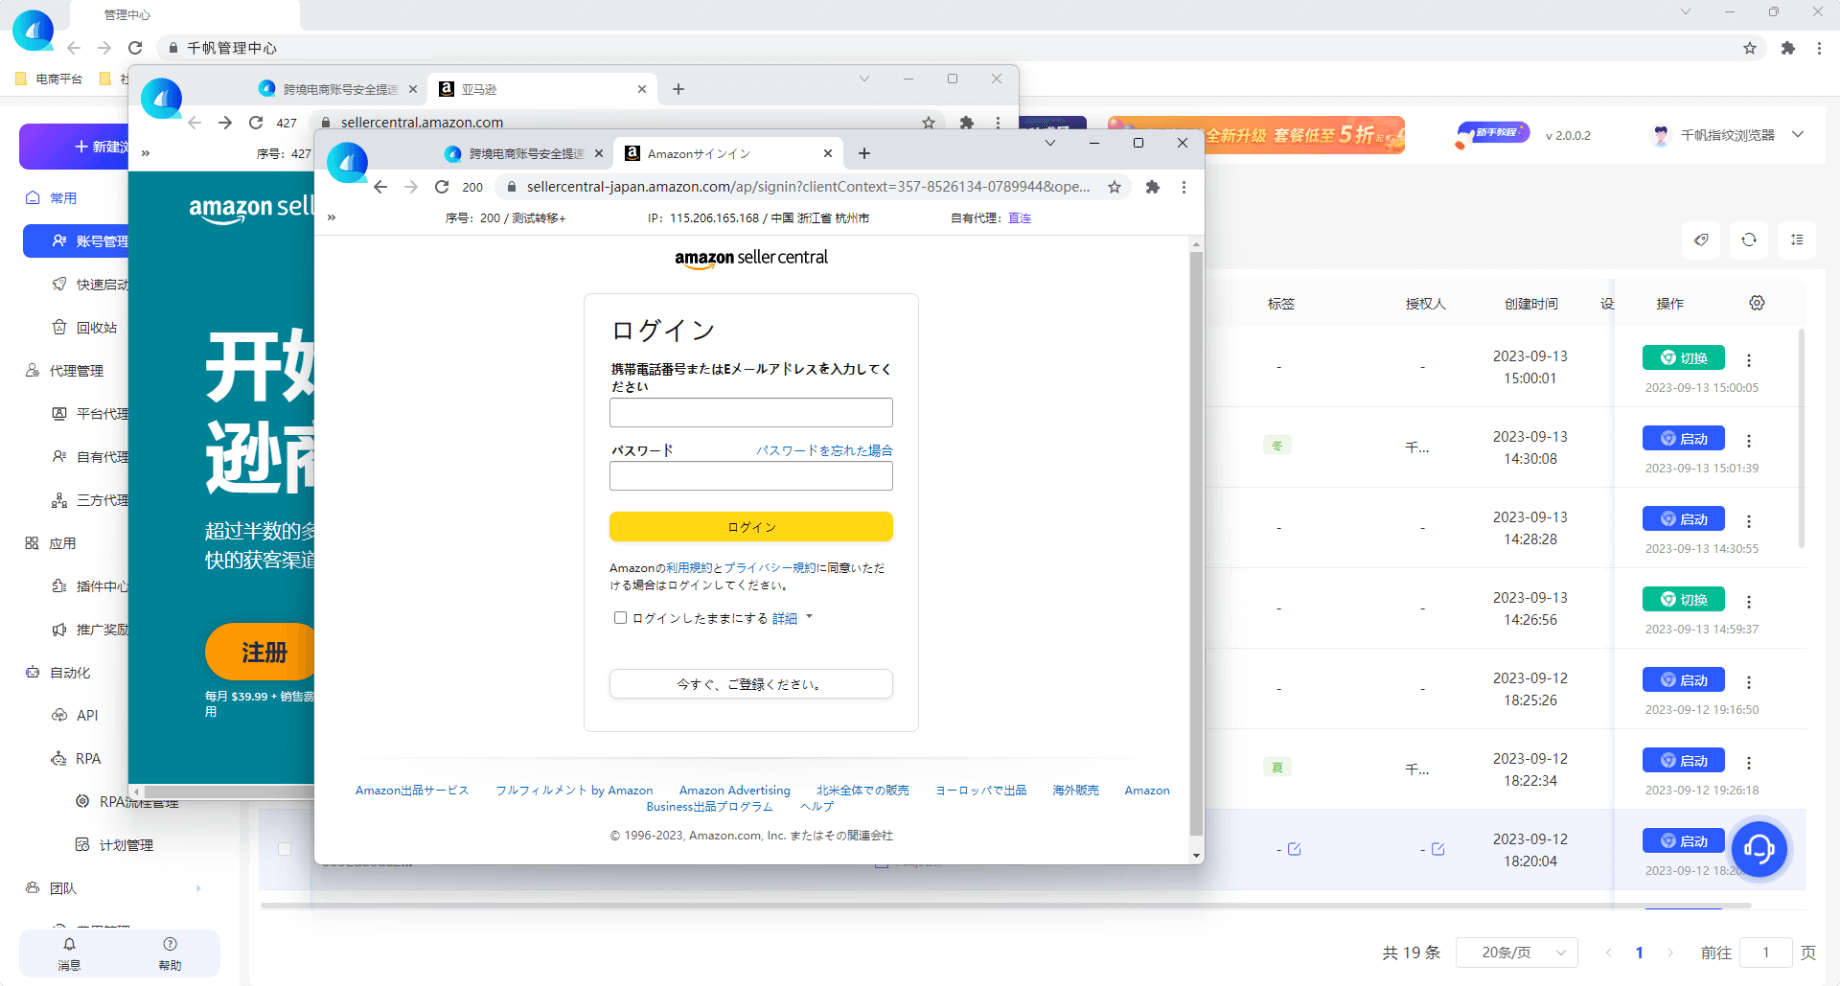
Task: Bookmark star in main 千帆管理中心 window
Action: (1749, 47)
